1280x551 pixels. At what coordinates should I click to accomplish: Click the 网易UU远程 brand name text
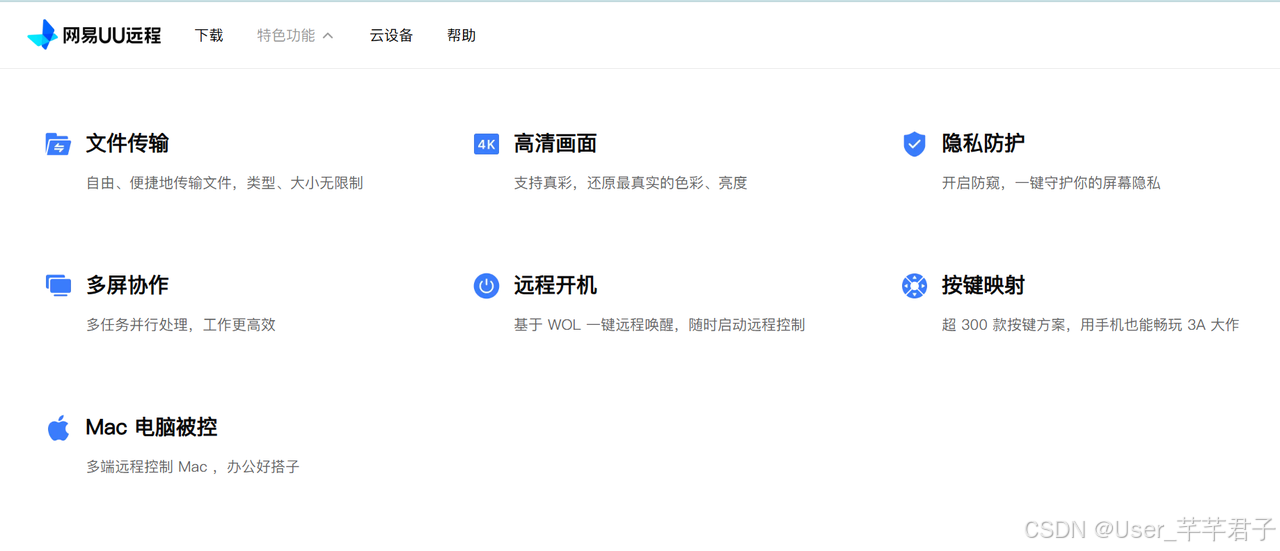tap(111, 35)
